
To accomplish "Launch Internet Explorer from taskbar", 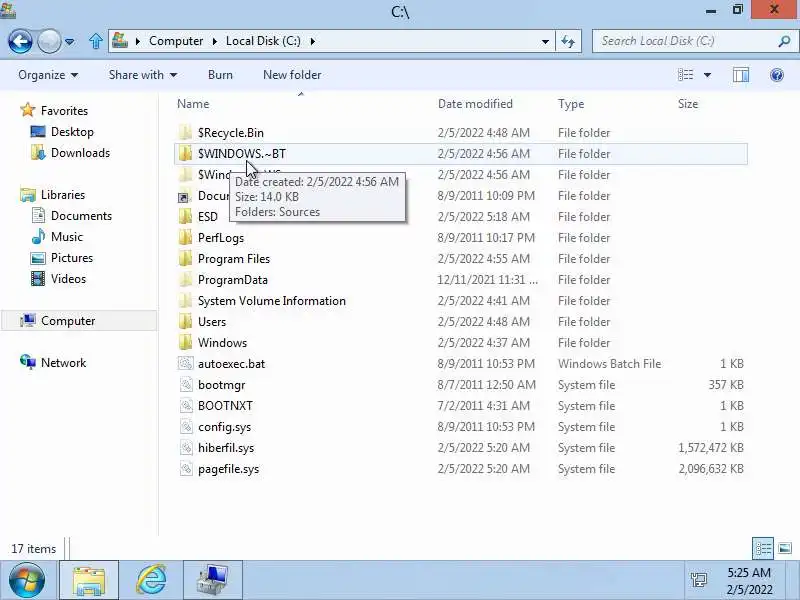I will point(151,580).
